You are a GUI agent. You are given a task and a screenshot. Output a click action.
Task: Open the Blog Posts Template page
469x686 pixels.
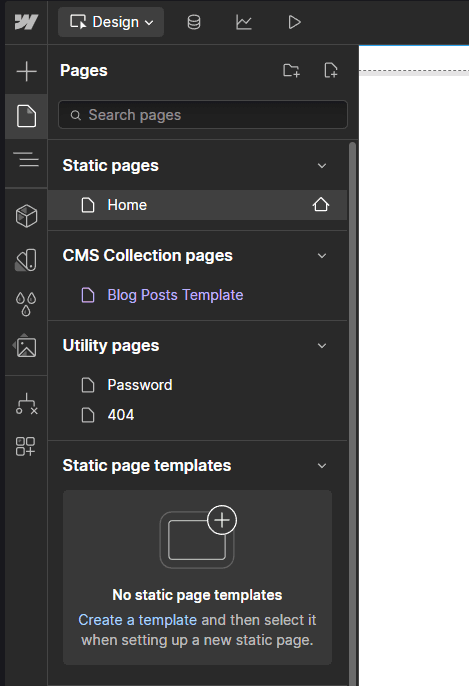coord(175,295)
